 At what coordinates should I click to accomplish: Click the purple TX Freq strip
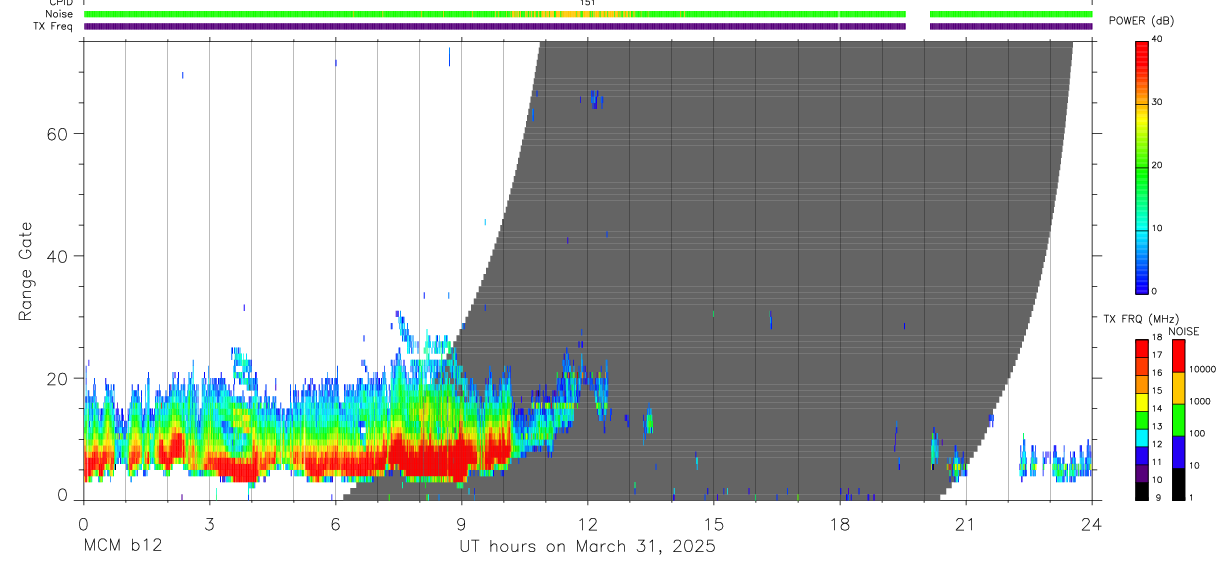coord(588,26)
